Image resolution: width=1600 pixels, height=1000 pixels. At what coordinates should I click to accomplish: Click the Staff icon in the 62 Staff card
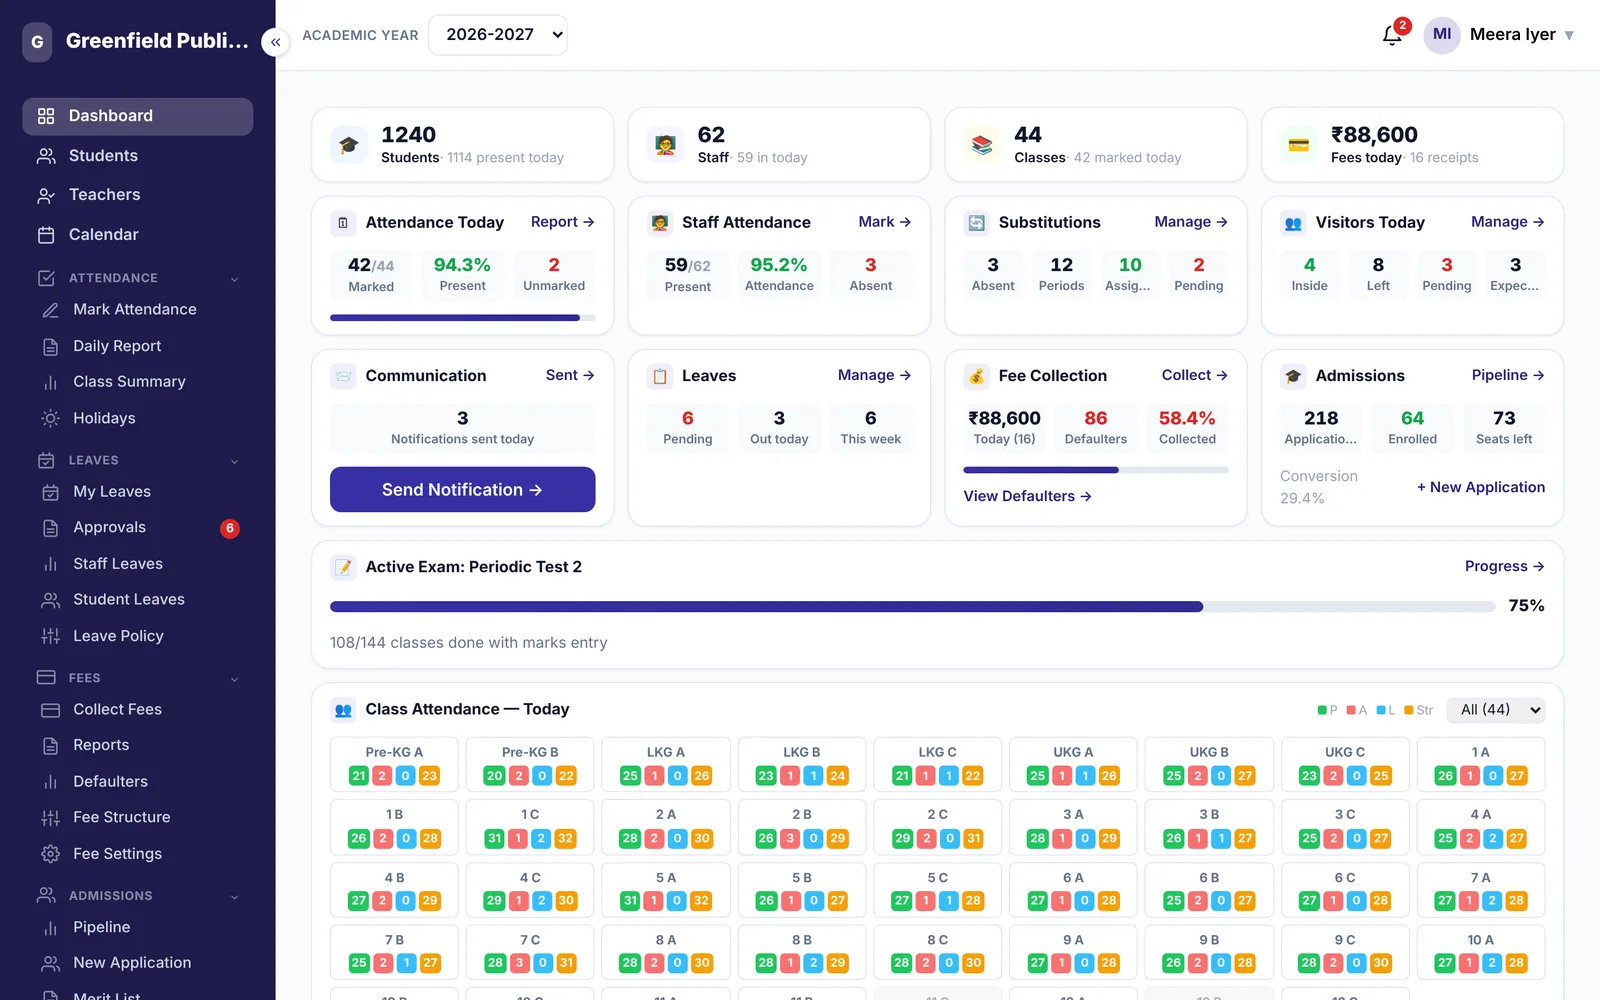click(x=665, y=145)
